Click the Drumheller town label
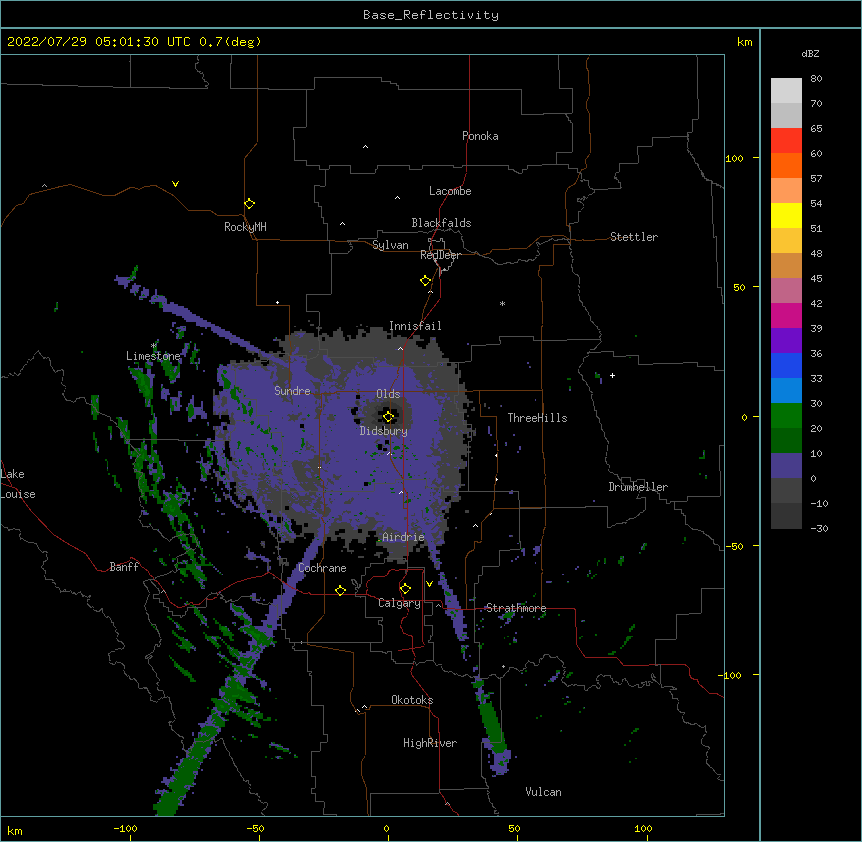The width and height of the screenshot is (862, 842). point(638,487)
